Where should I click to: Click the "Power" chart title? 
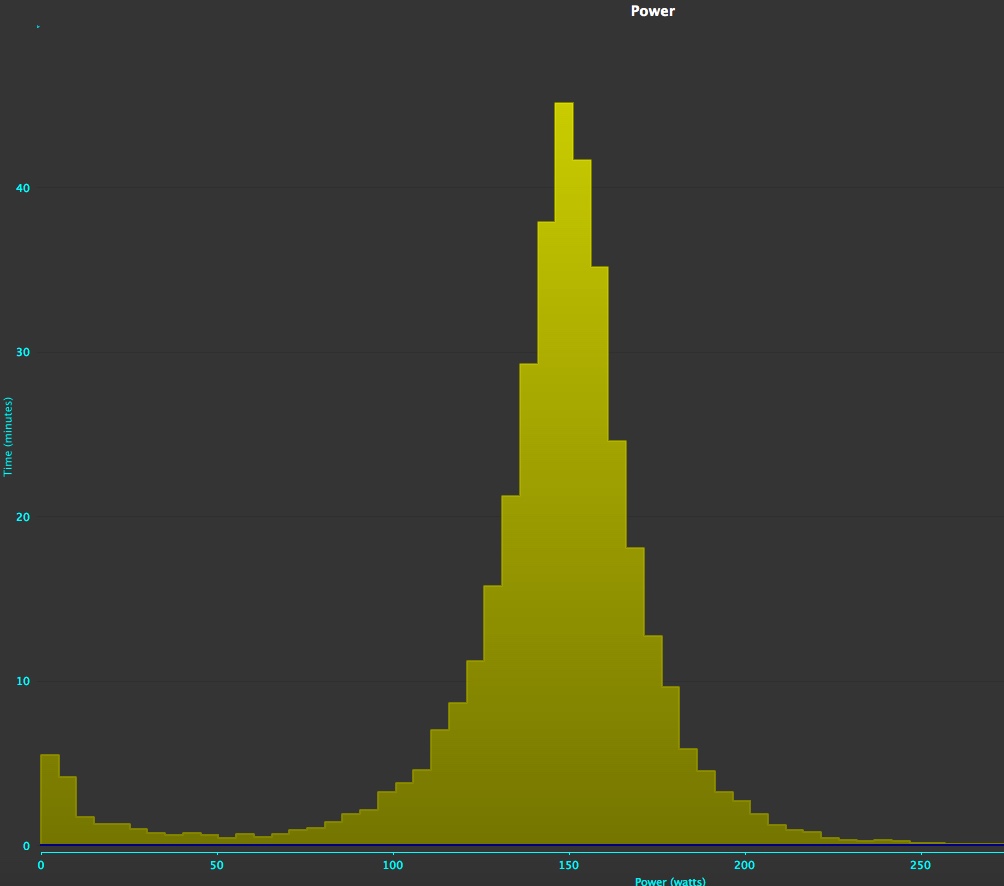coord(652,11)
